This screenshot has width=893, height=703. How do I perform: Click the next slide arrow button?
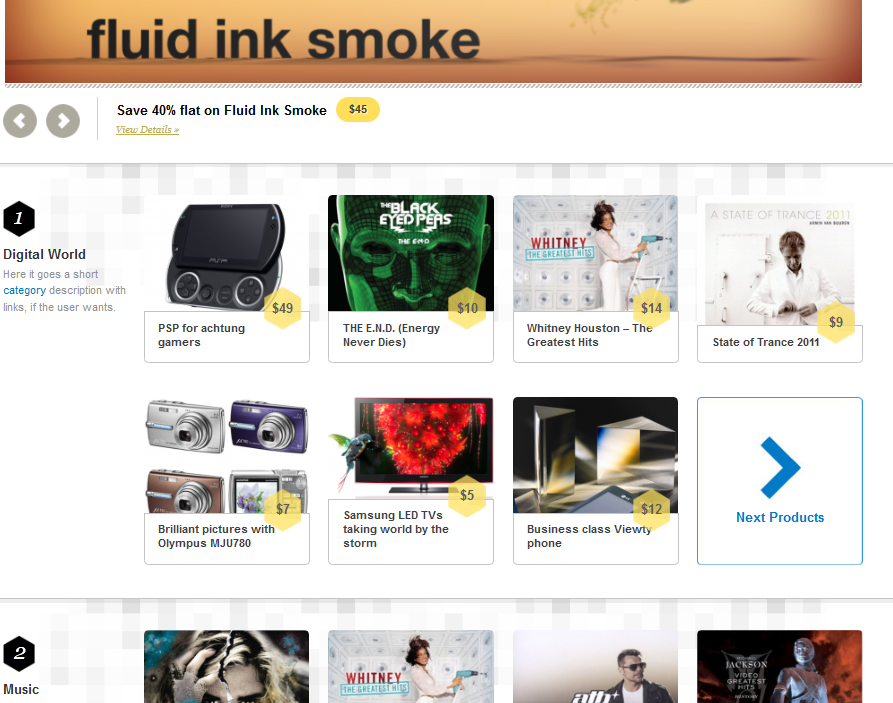tap(63, 121)
